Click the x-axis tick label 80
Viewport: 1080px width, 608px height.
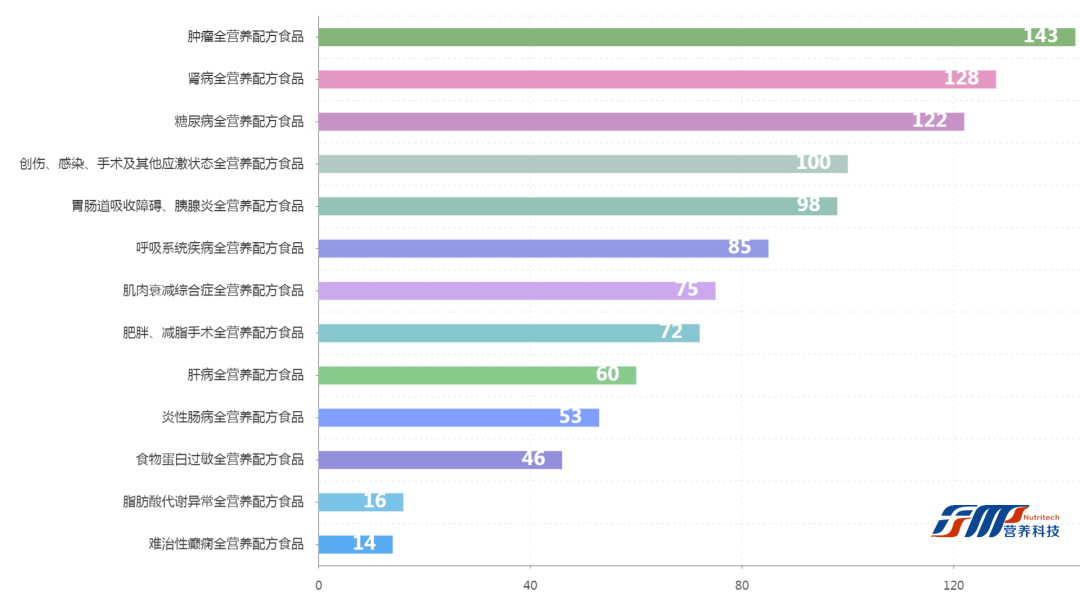[742, 586]
